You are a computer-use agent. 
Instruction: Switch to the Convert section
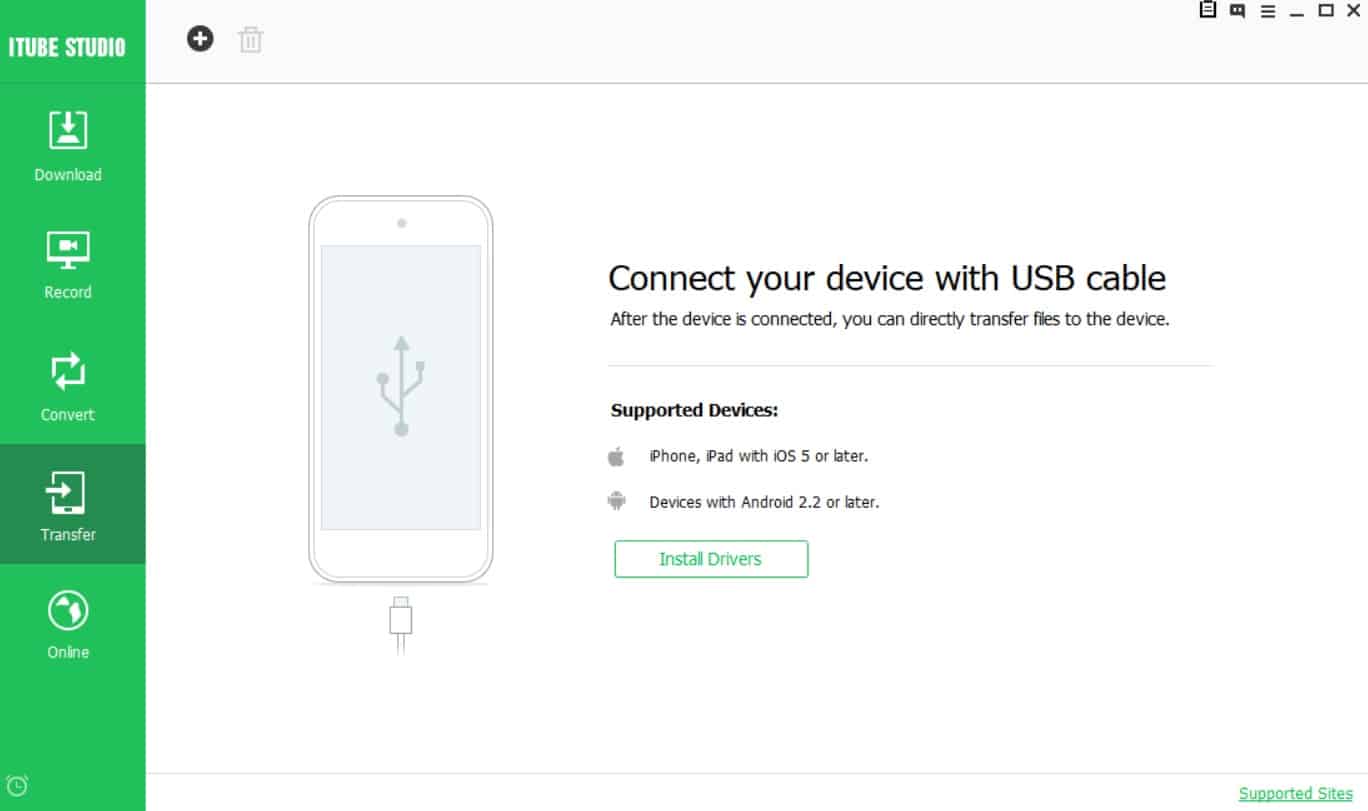coord(68,386)
